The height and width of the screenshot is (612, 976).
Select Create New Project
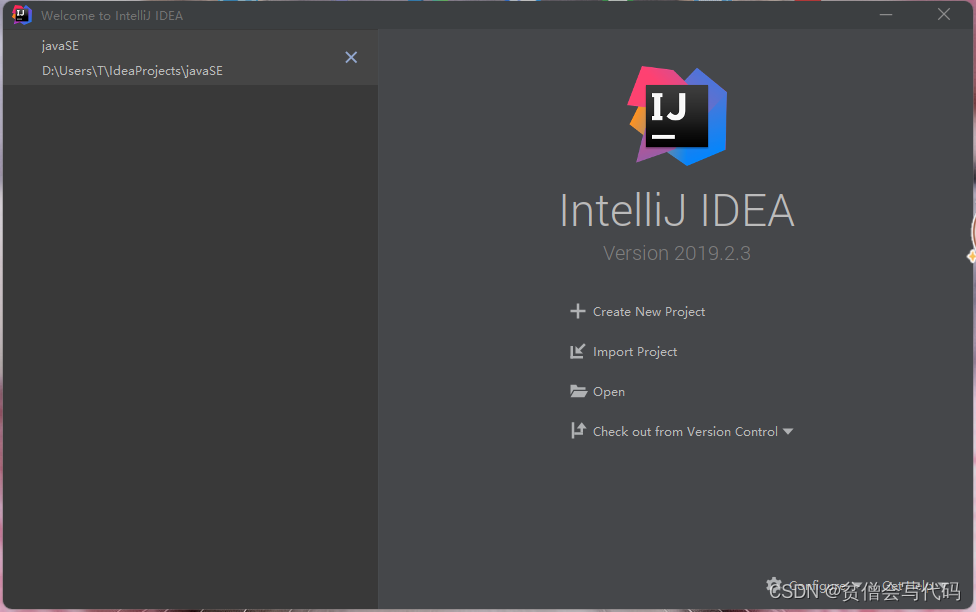click(649, 311)
